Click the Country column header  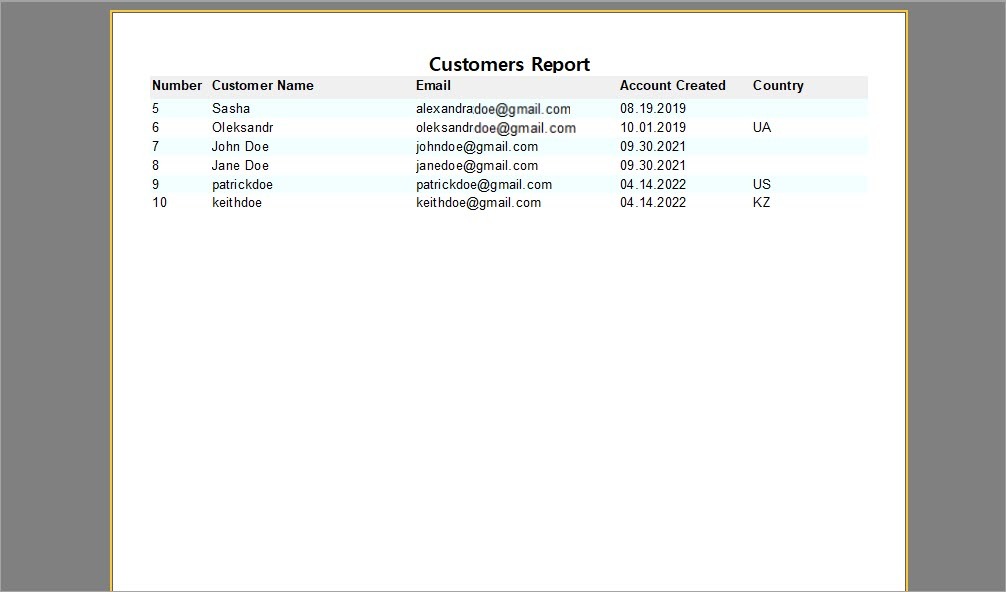[778, 86]
